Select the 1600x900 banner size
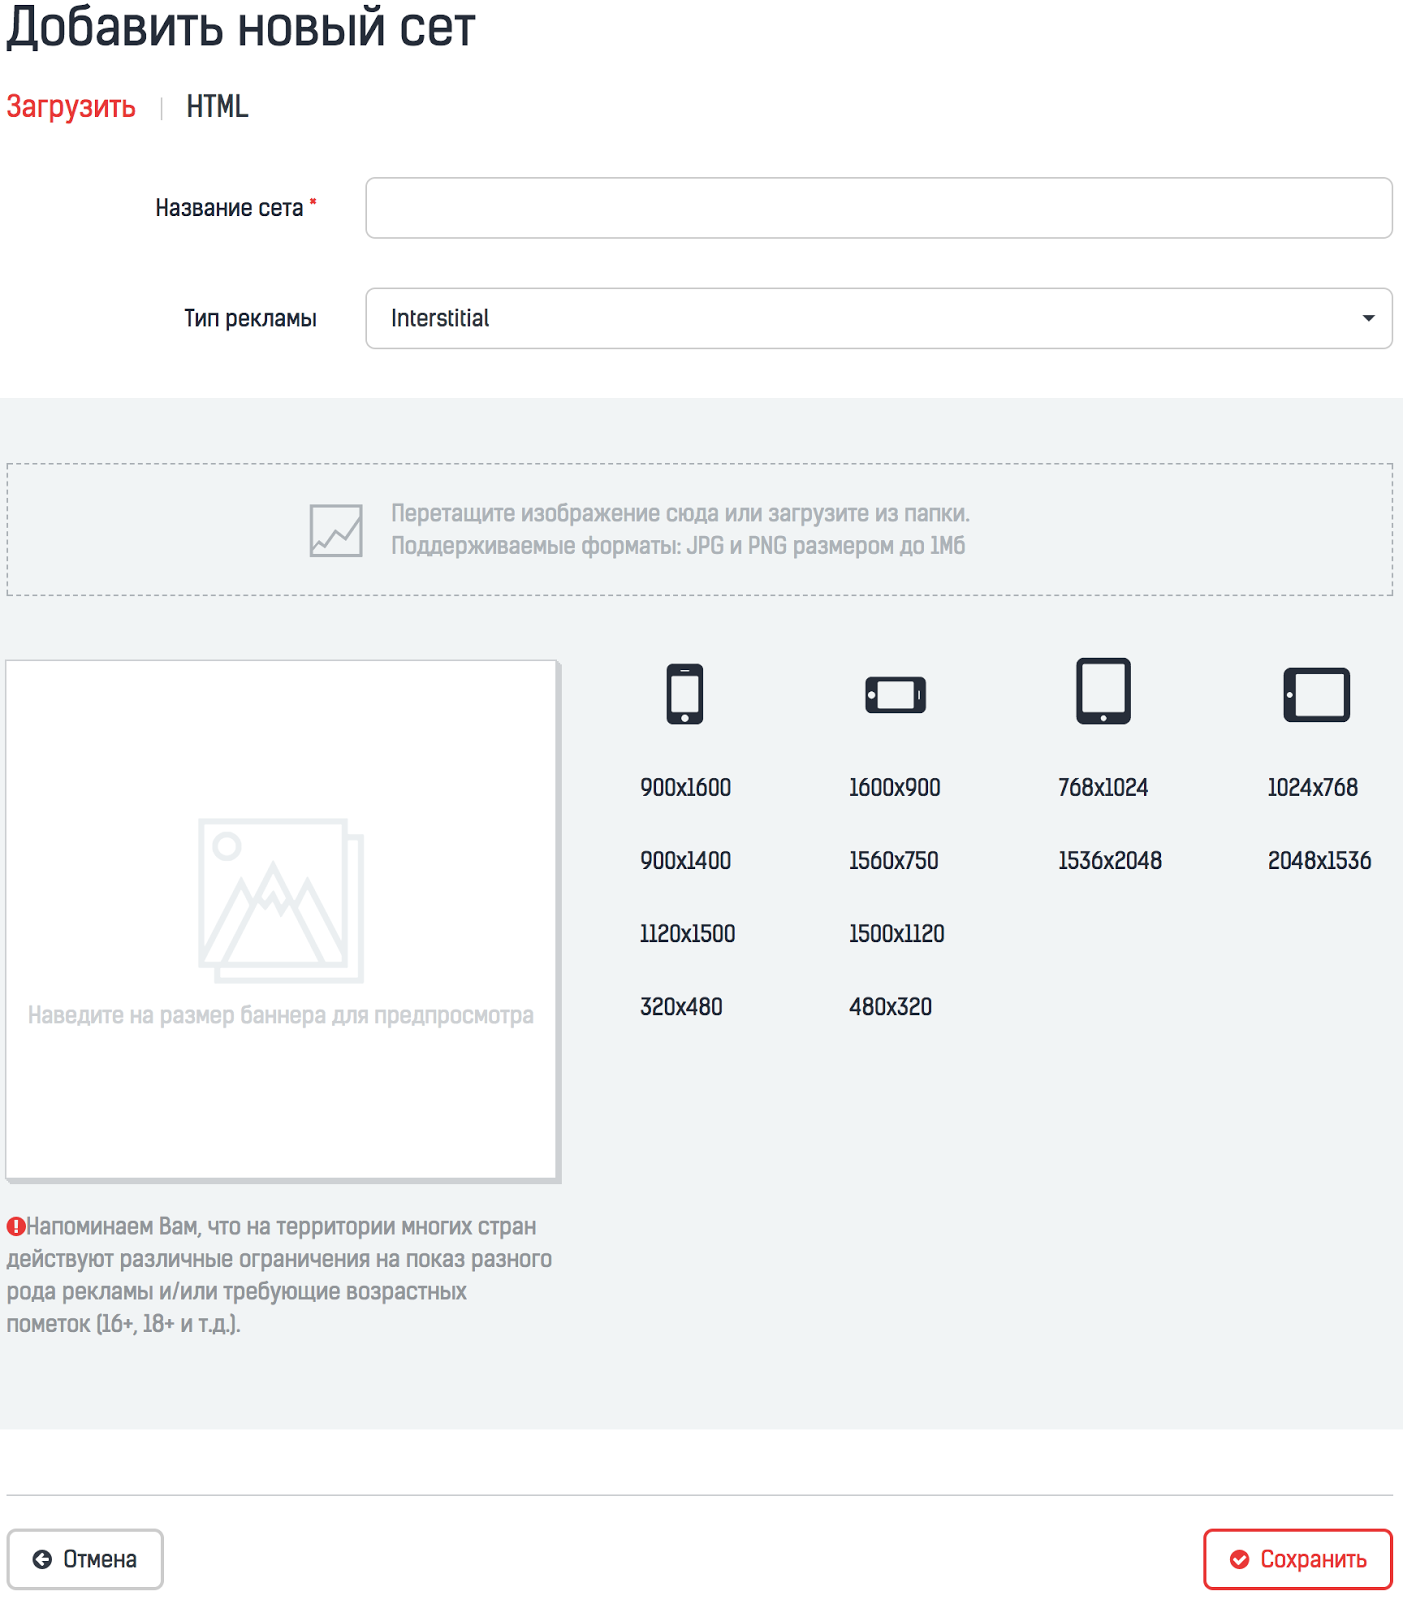 pyautogui.click(x=894, y=788)
